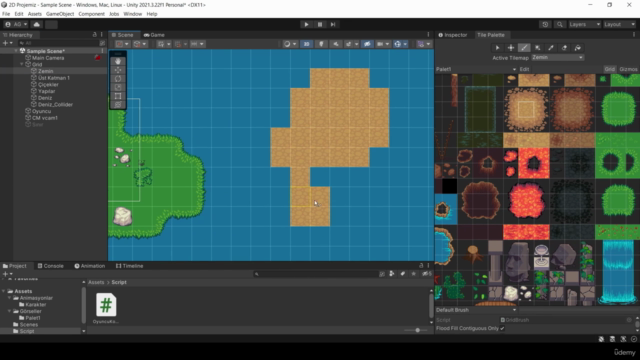Screen dimensions: 640x360
Task: Open Scenes folder in Project tree
Action: tap(29, 324)
